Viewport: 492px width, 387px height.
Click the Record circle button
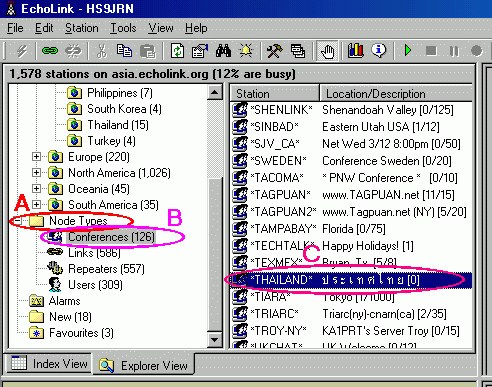pos(477,51)
